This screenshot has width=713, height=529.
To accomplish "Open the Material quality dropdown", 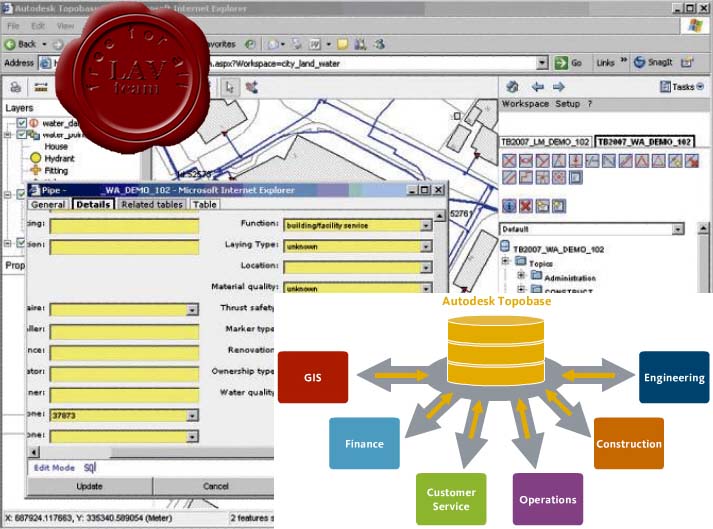I will (x=426, y=288).
